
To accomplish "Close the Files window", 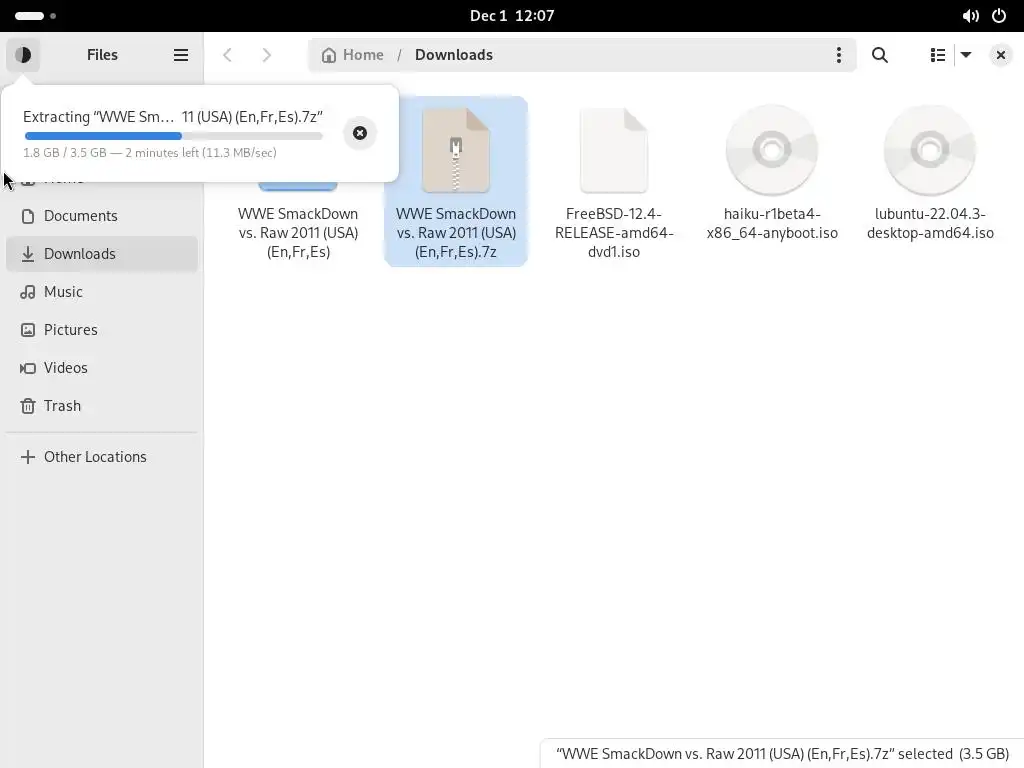I will tap(1000, 55).
